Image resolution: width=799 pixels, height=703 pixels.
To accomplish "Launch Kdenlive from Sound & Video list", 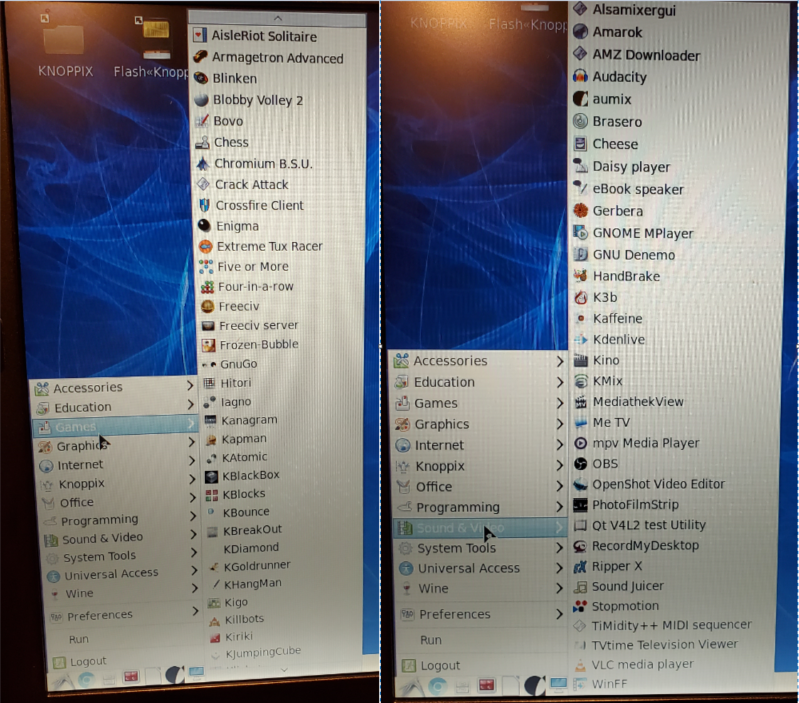I will click(619, 339).
